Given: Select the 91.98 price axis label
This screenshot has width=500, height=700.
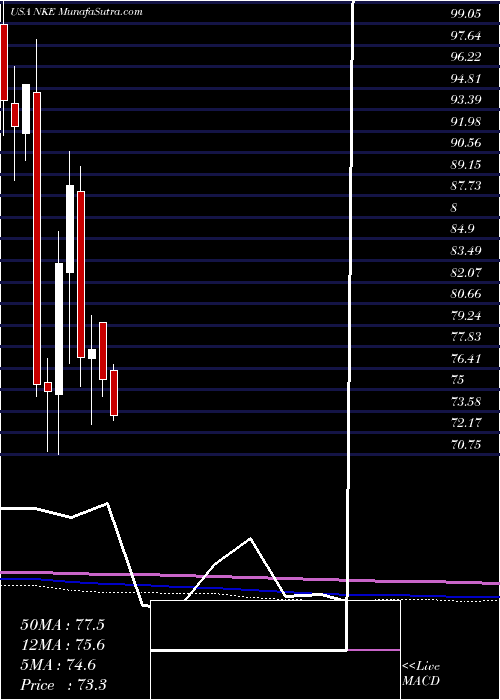Looking at the screenshot, I should tap(466, 121).
